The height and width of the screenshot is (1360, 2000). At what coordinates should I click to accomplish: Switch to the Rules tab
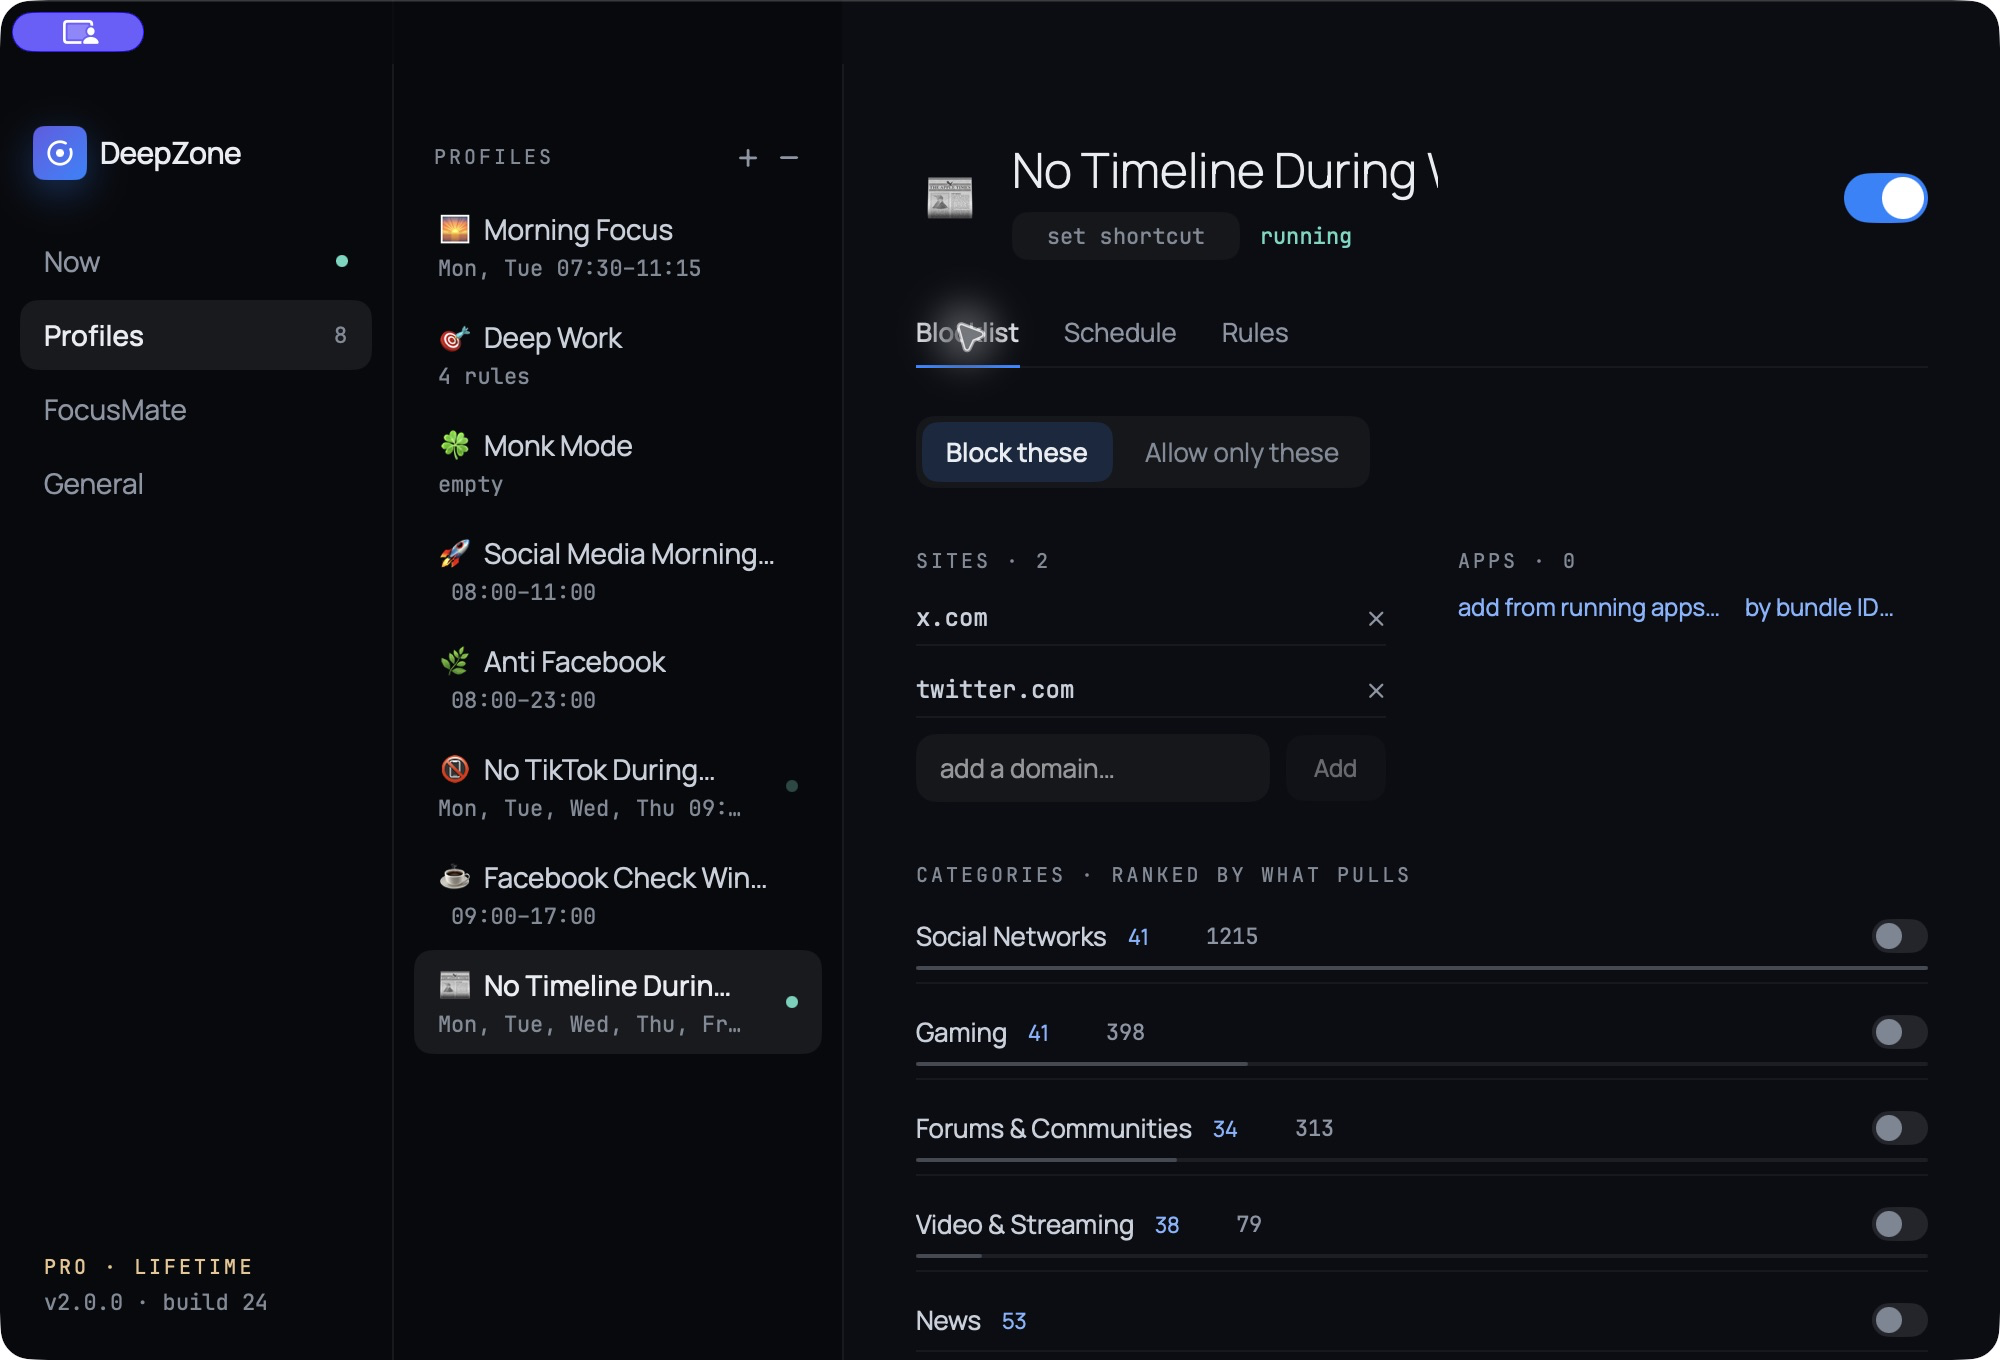click(x=1255, y=333)
